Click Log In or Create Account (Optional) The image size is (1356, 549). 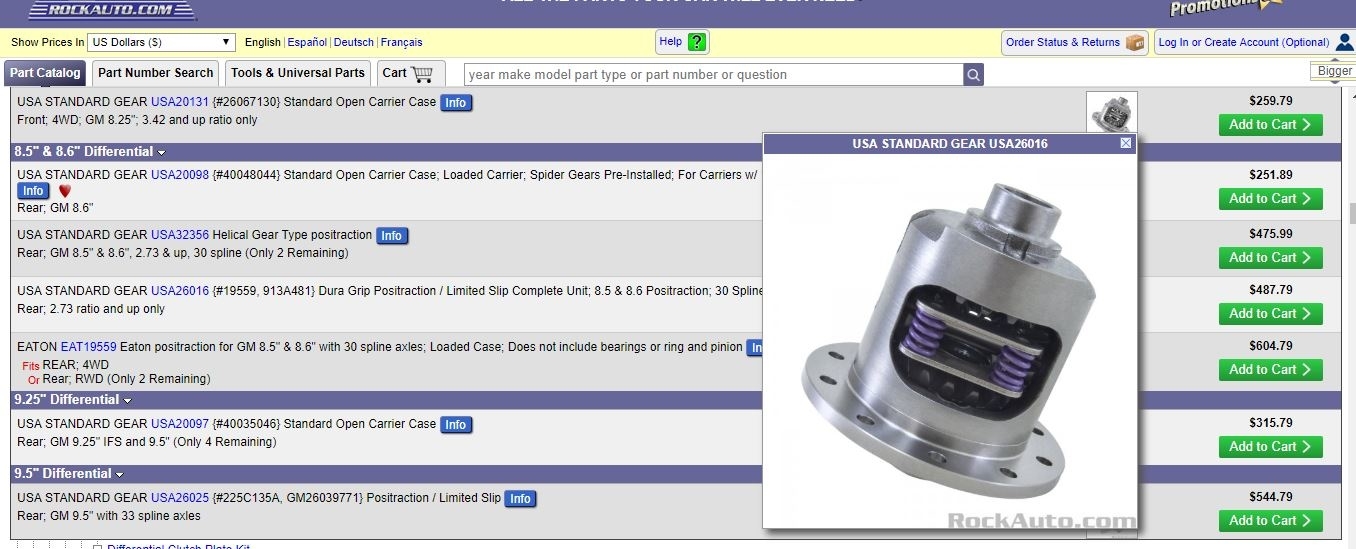tap(1244, 42)
